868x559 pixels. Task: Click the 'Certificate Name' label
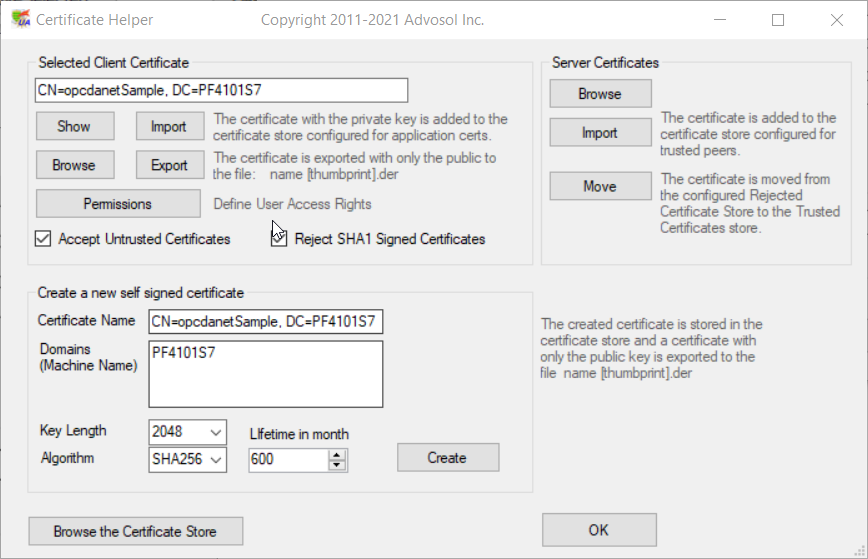(86, 320)
